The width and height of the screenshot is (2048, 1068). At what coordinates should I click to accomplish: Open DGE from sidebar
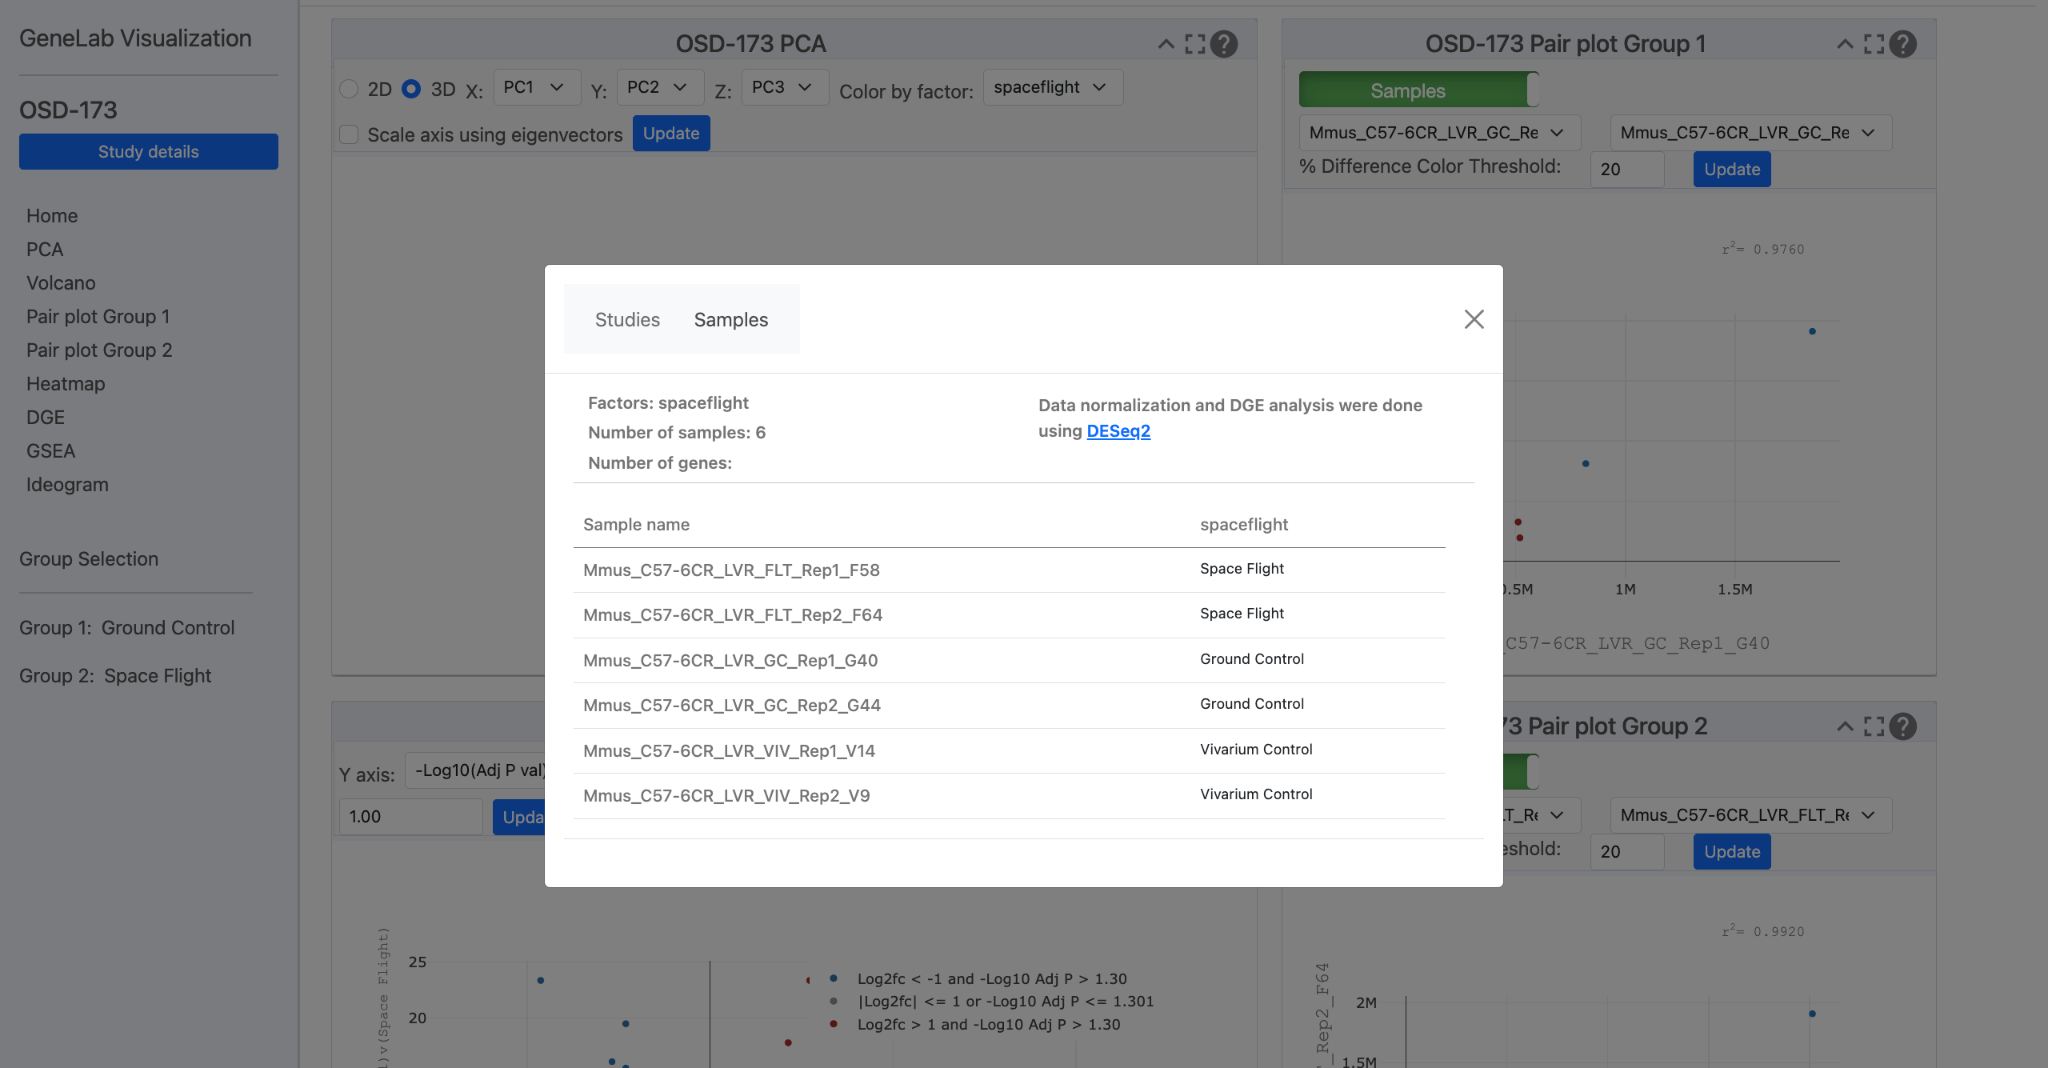(x=46, y=417)
